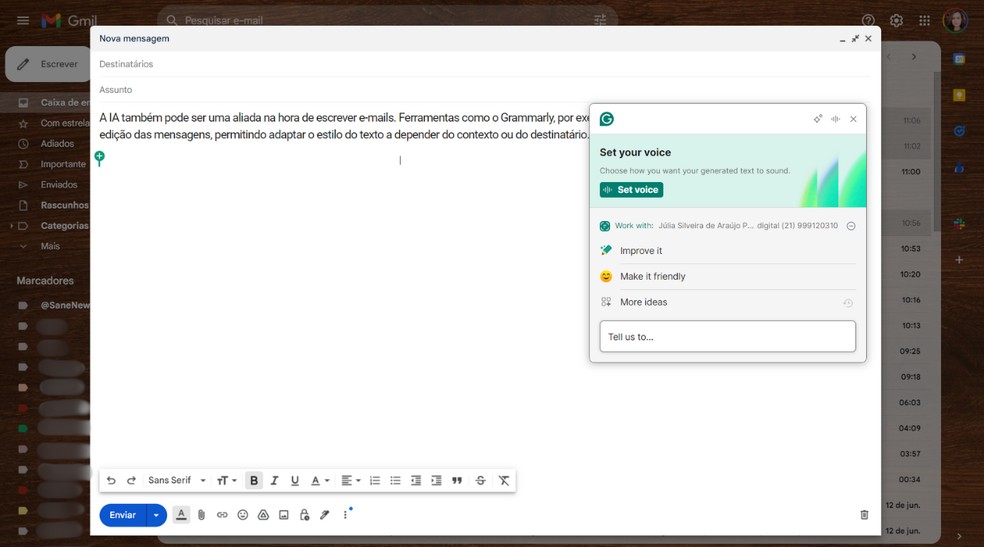The height and width of the screenshot is (547, 984).
Task: Insert files using Google Drive
Action: pyautogui.click(x=264, y=515)
